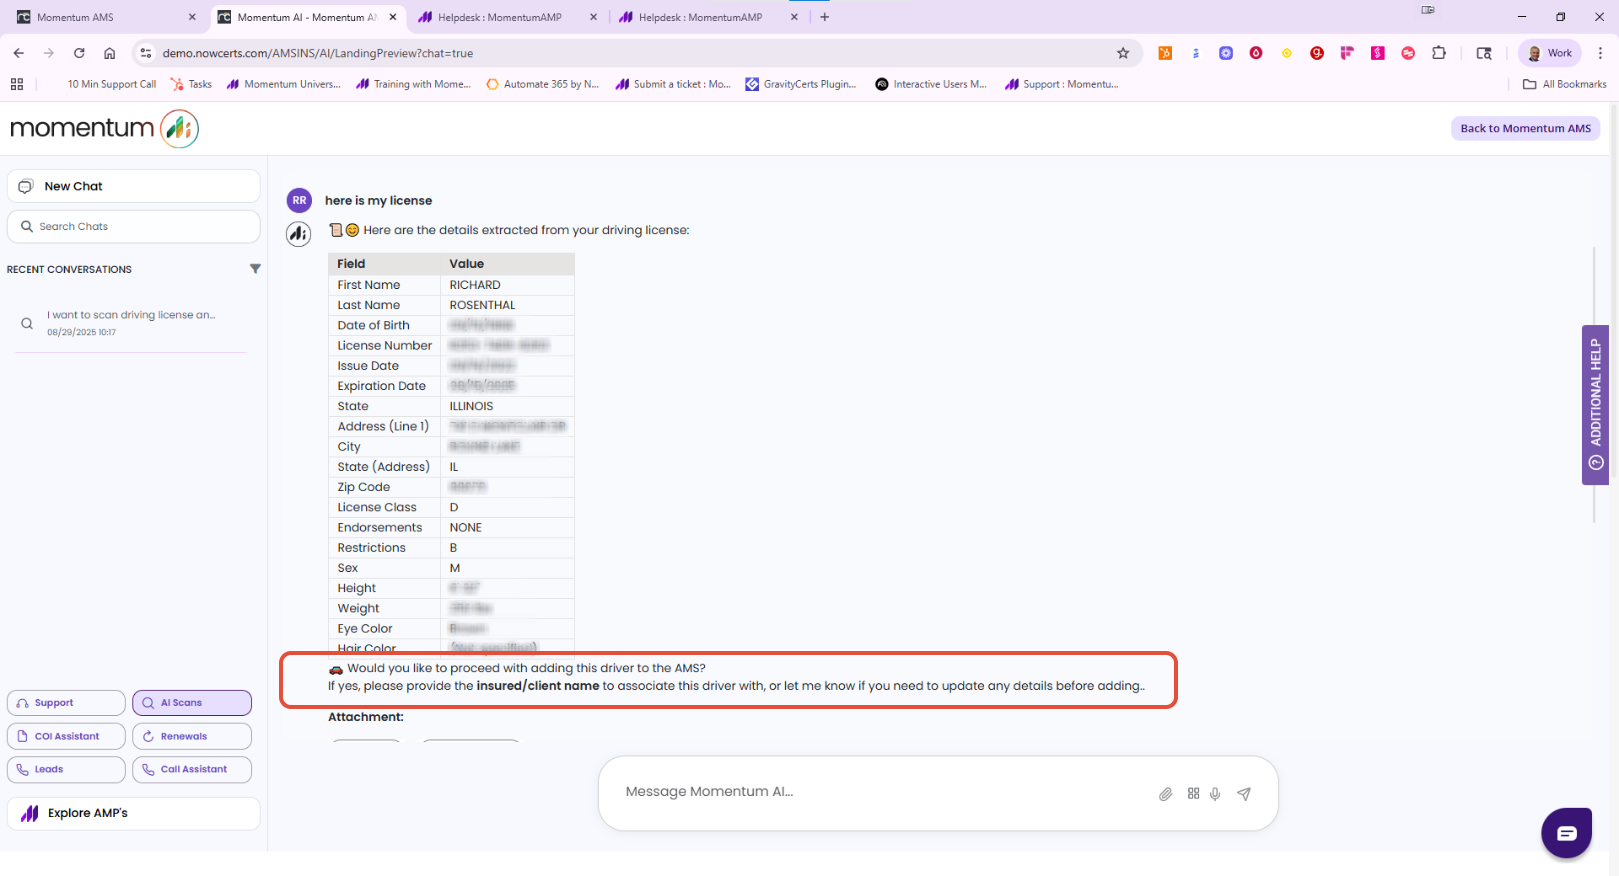Open the Chrome three-dot menu
Image resolution: width=1619 pixels, height=876 pixels.
1600,53
